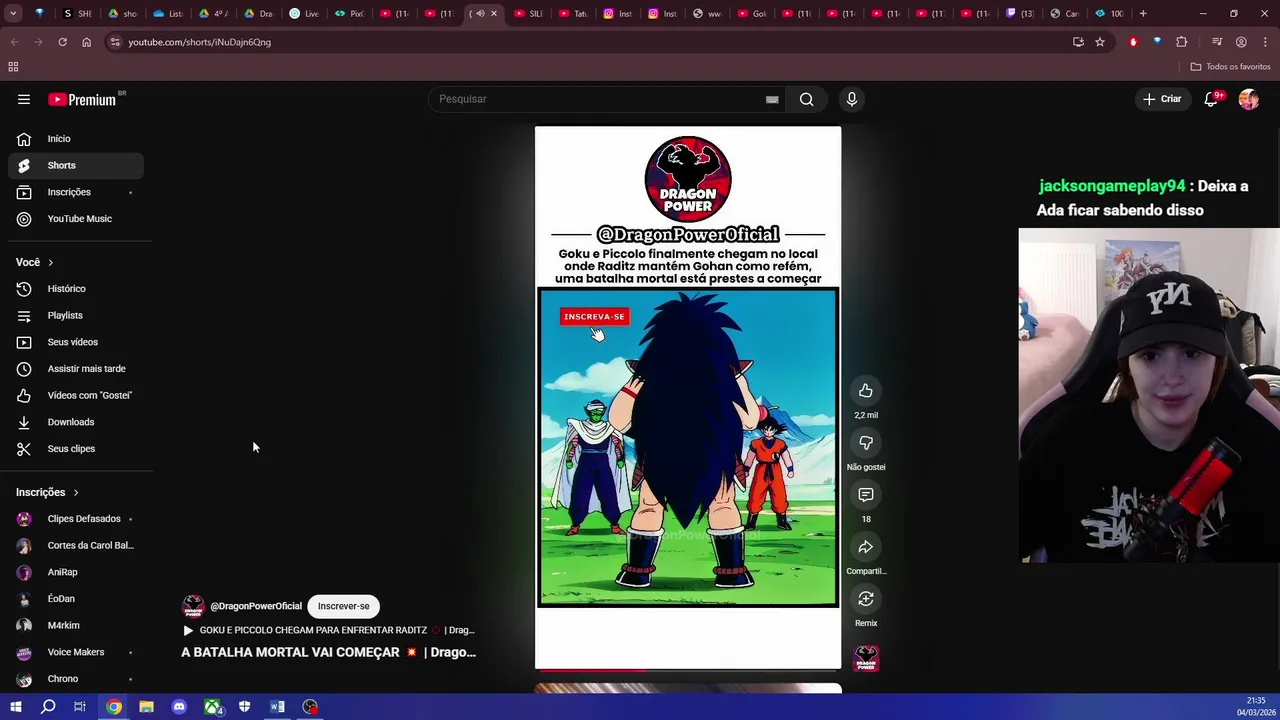Open the Chrome apps grid shortcut
The image size is (1280, 720).
point(13,67)
